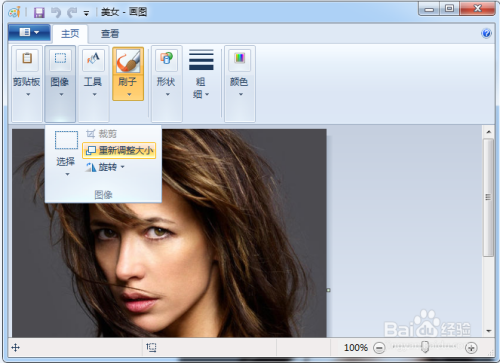Expand the 颜色 group arrow
Image resolution: width=500 pixels, height=363 pixels.
(x=241, y=95)
